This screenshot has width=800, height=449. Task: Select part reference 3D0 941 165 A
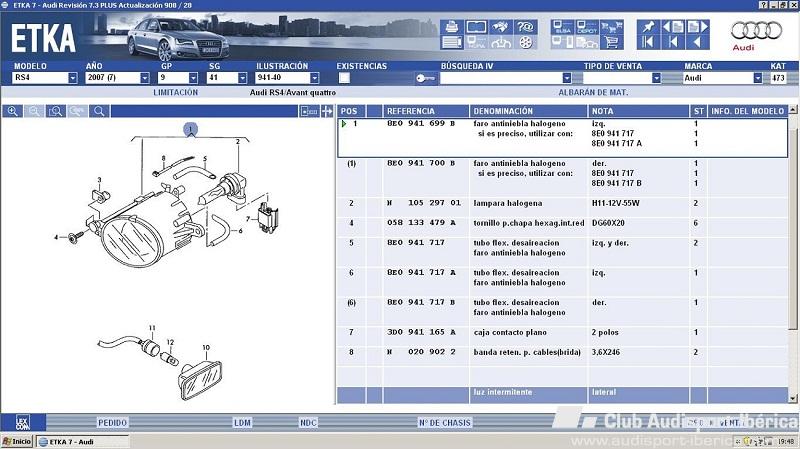click(x=421, y=332)
